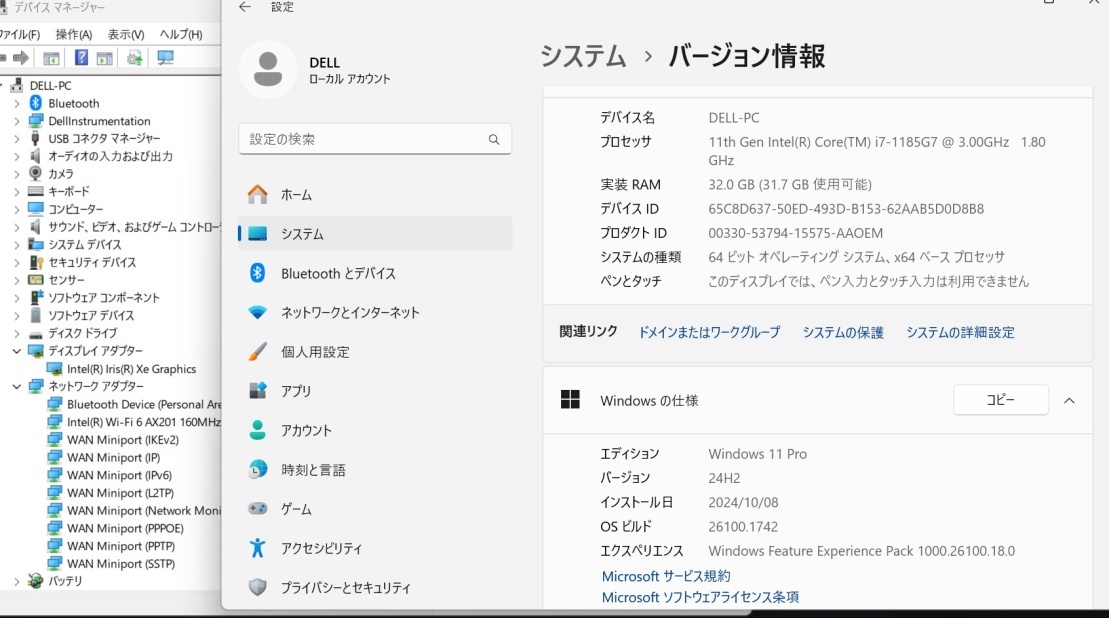The height and width of the screenshot is (618, 1109).
Task: Click the ソフトウェア デバイス icon
Action: [x=35, y=315]
